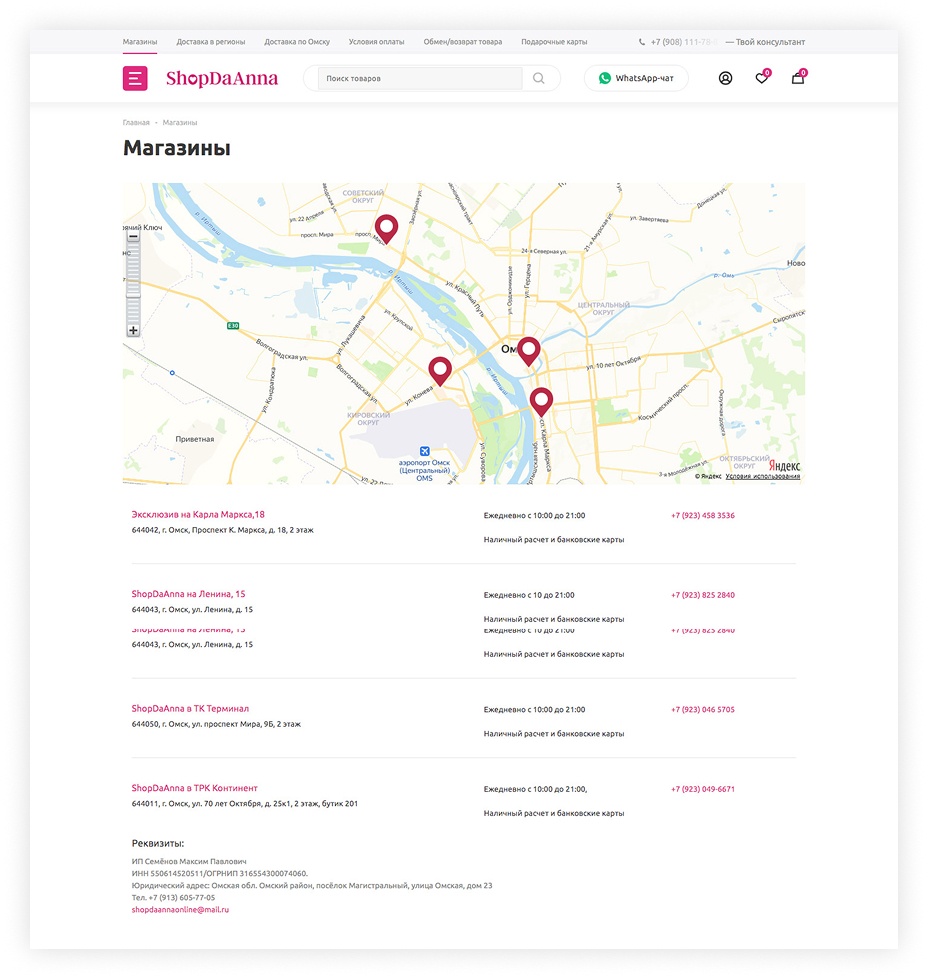Click the Магазины breadcrumb item

click(180, 122)
